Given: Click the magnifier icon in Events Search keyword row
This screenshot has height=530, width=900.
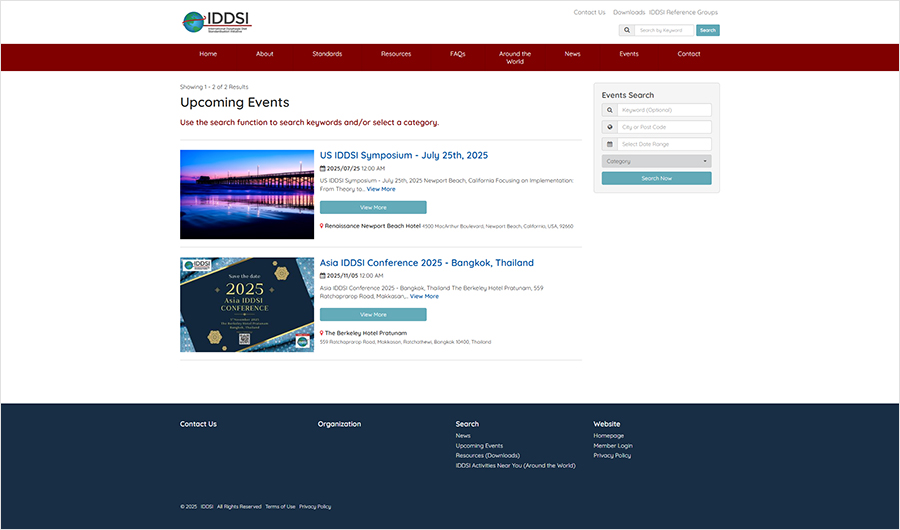Looking at the screenshot, I should point(610,110).
